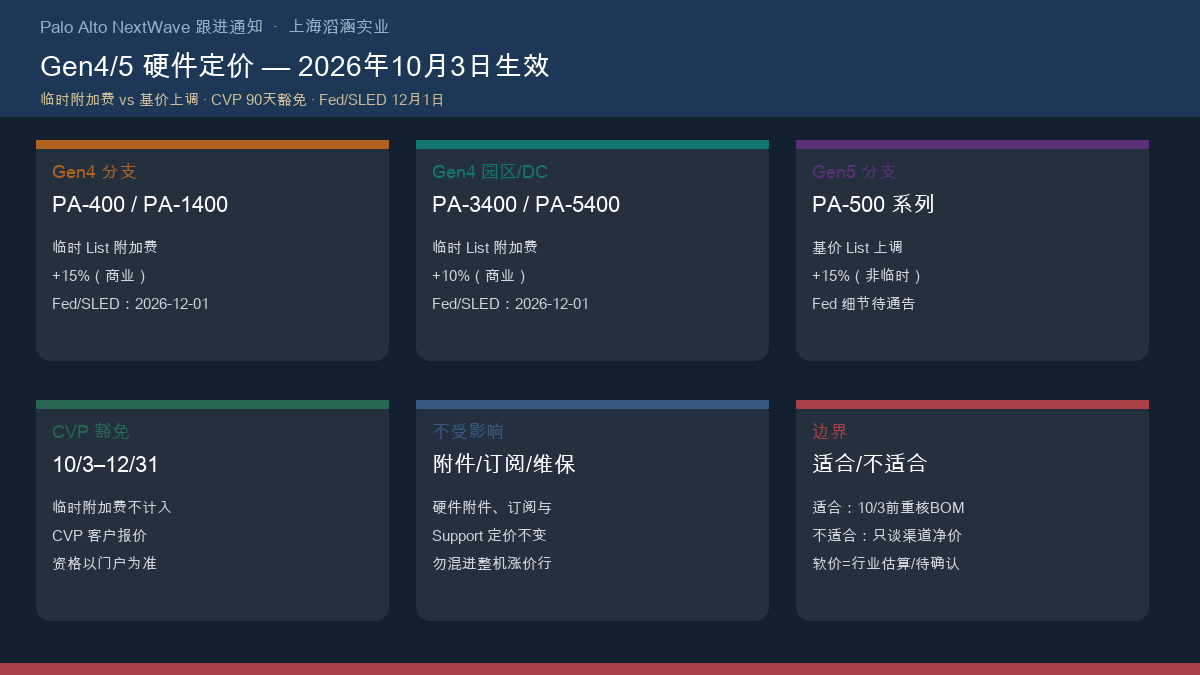Click '临时 List 附加费' in the PA-3400 card
The image size is (1200, 675).
point(485,248)
